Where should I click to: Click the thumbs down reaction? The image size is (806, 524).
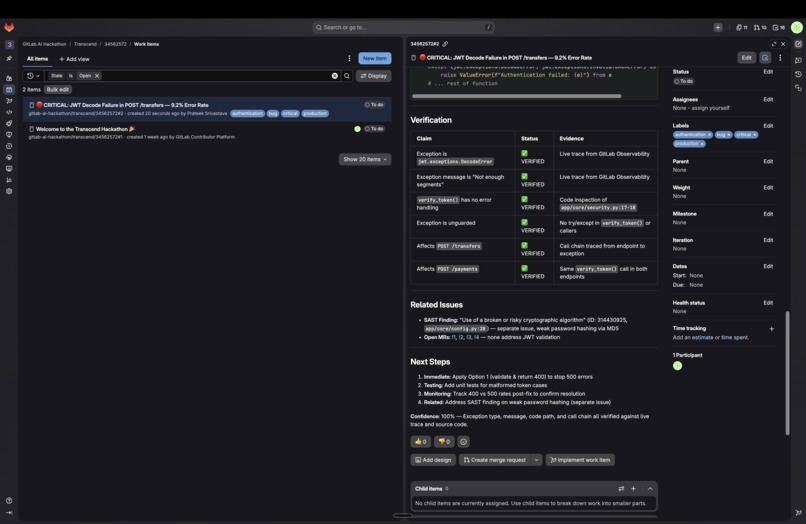click(x=444, y=442)
